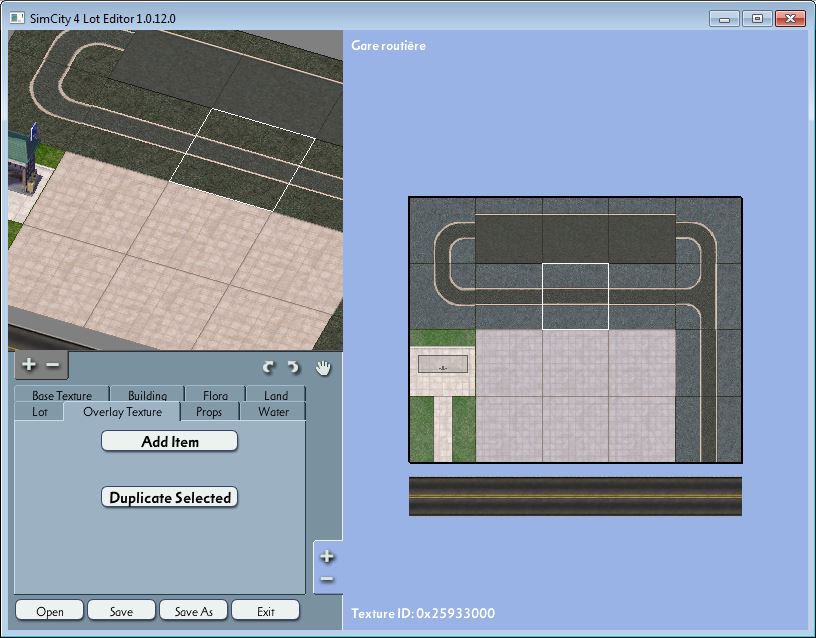Click the Add Item button

tap(170, 441)
